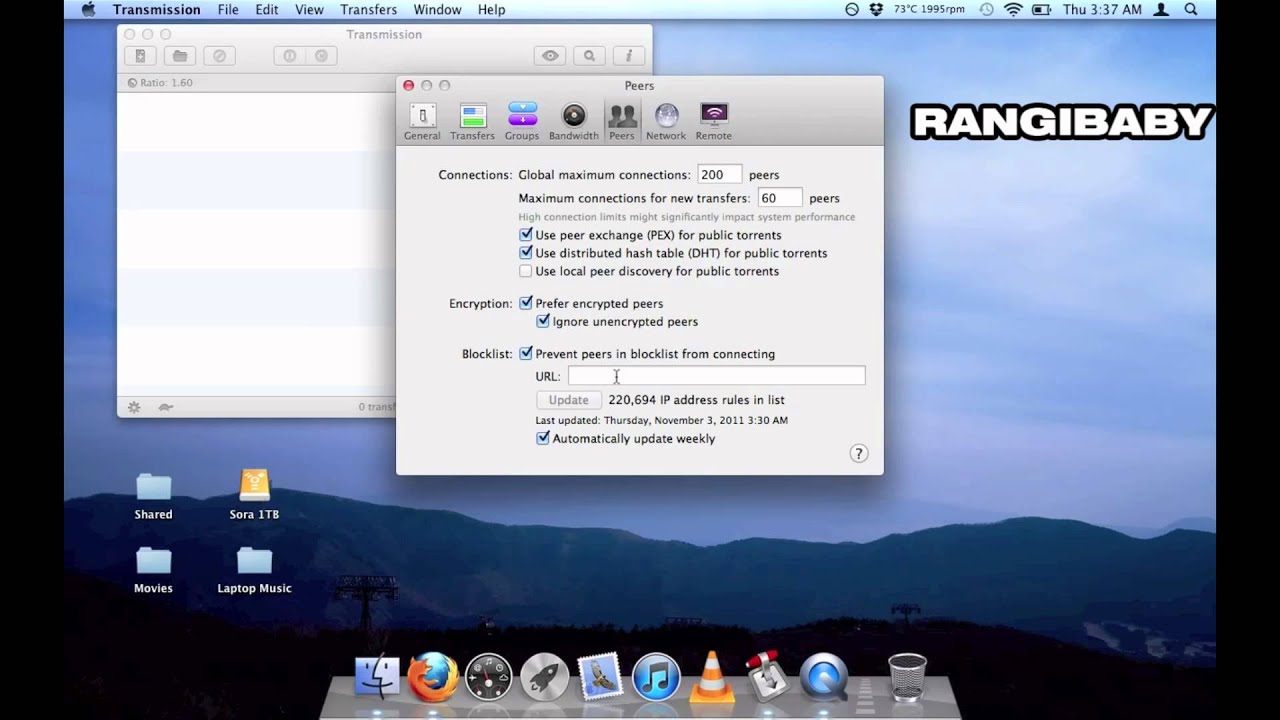Screen dimensions: 1280x720
Task: Disable peer exchange (PEX) checkbox
Action: coord(526,235)
